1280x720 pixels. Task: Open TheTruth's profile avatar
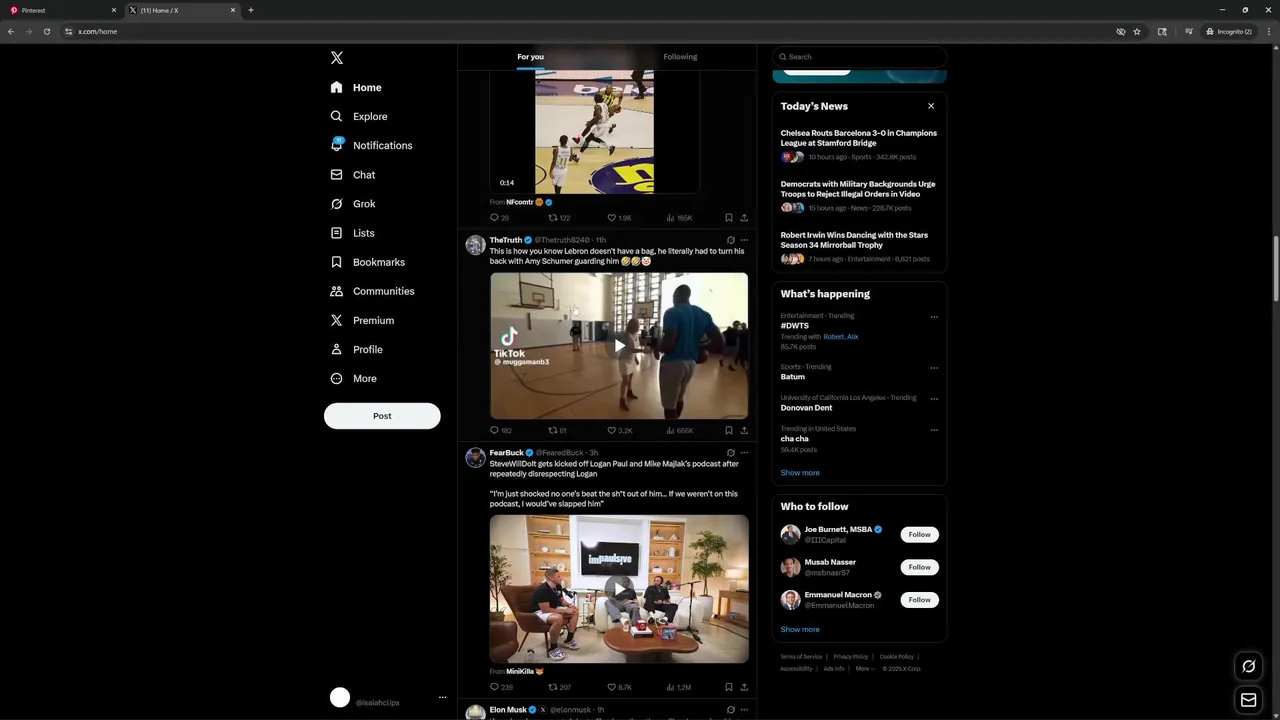[x=475, y=245]
